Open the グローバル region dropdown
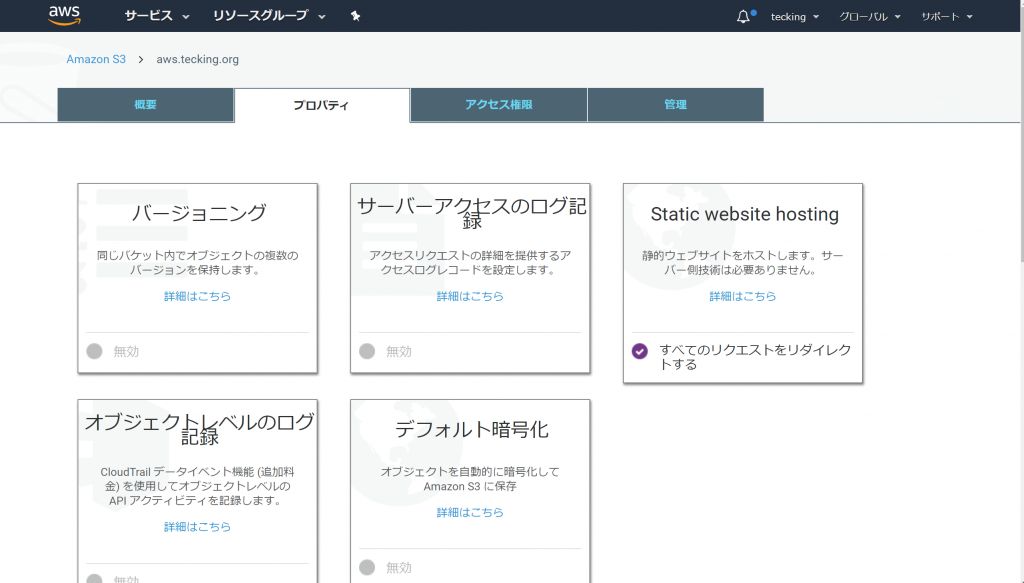The width and height of the screenshot is (1024, 583). tap(870, 16)
